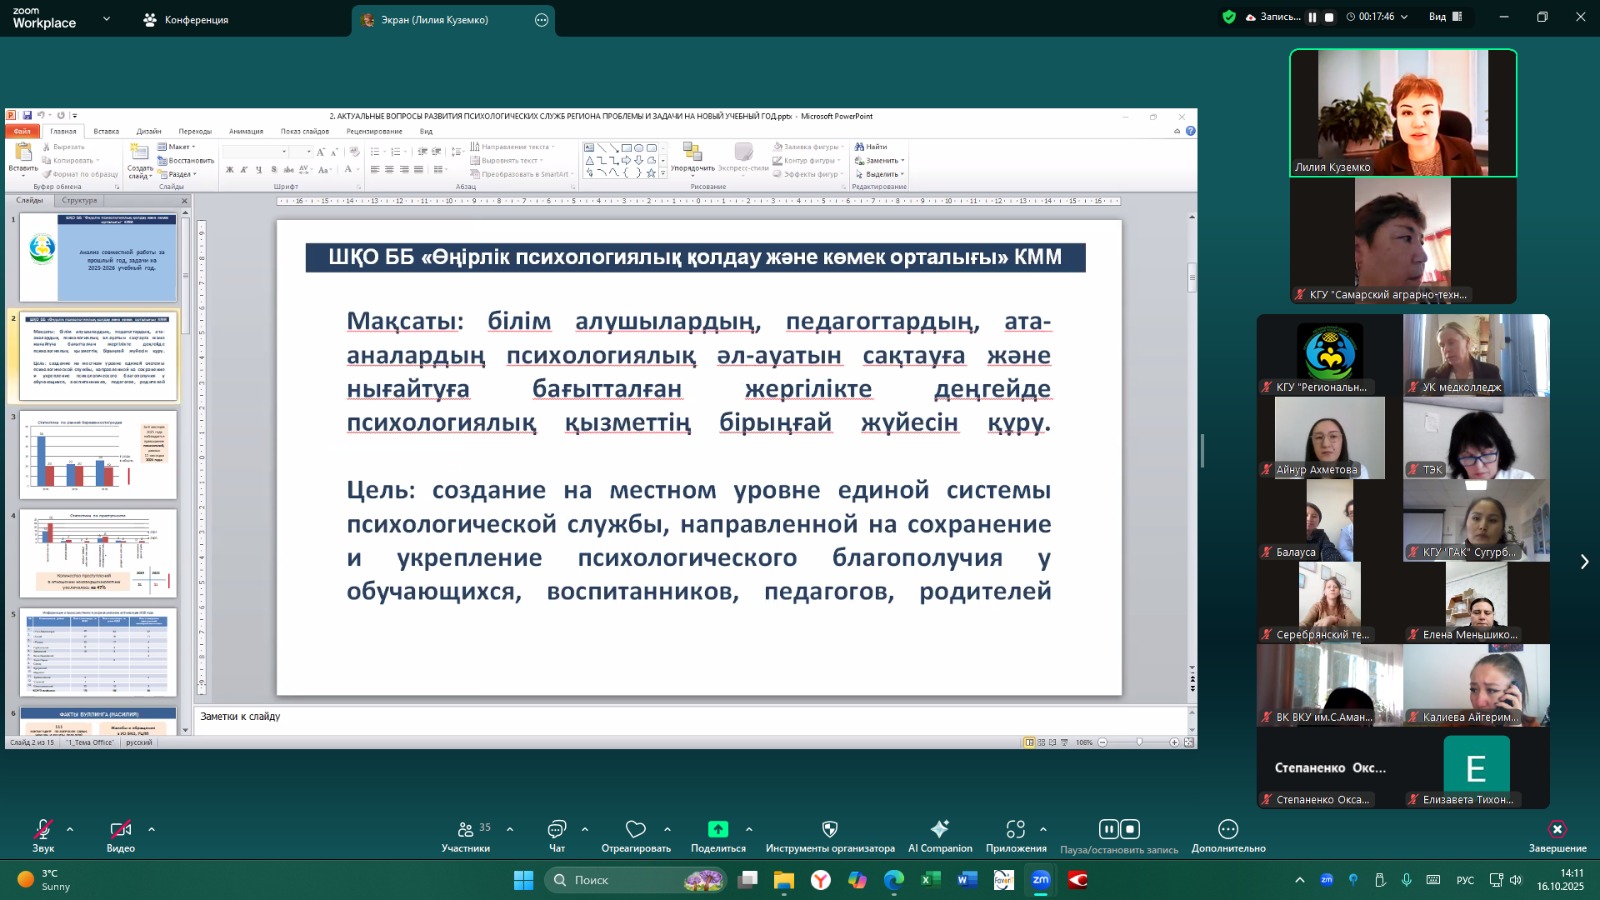Open the Participants (Участники) panel
1600x900 pixels.
pos(466,830)
